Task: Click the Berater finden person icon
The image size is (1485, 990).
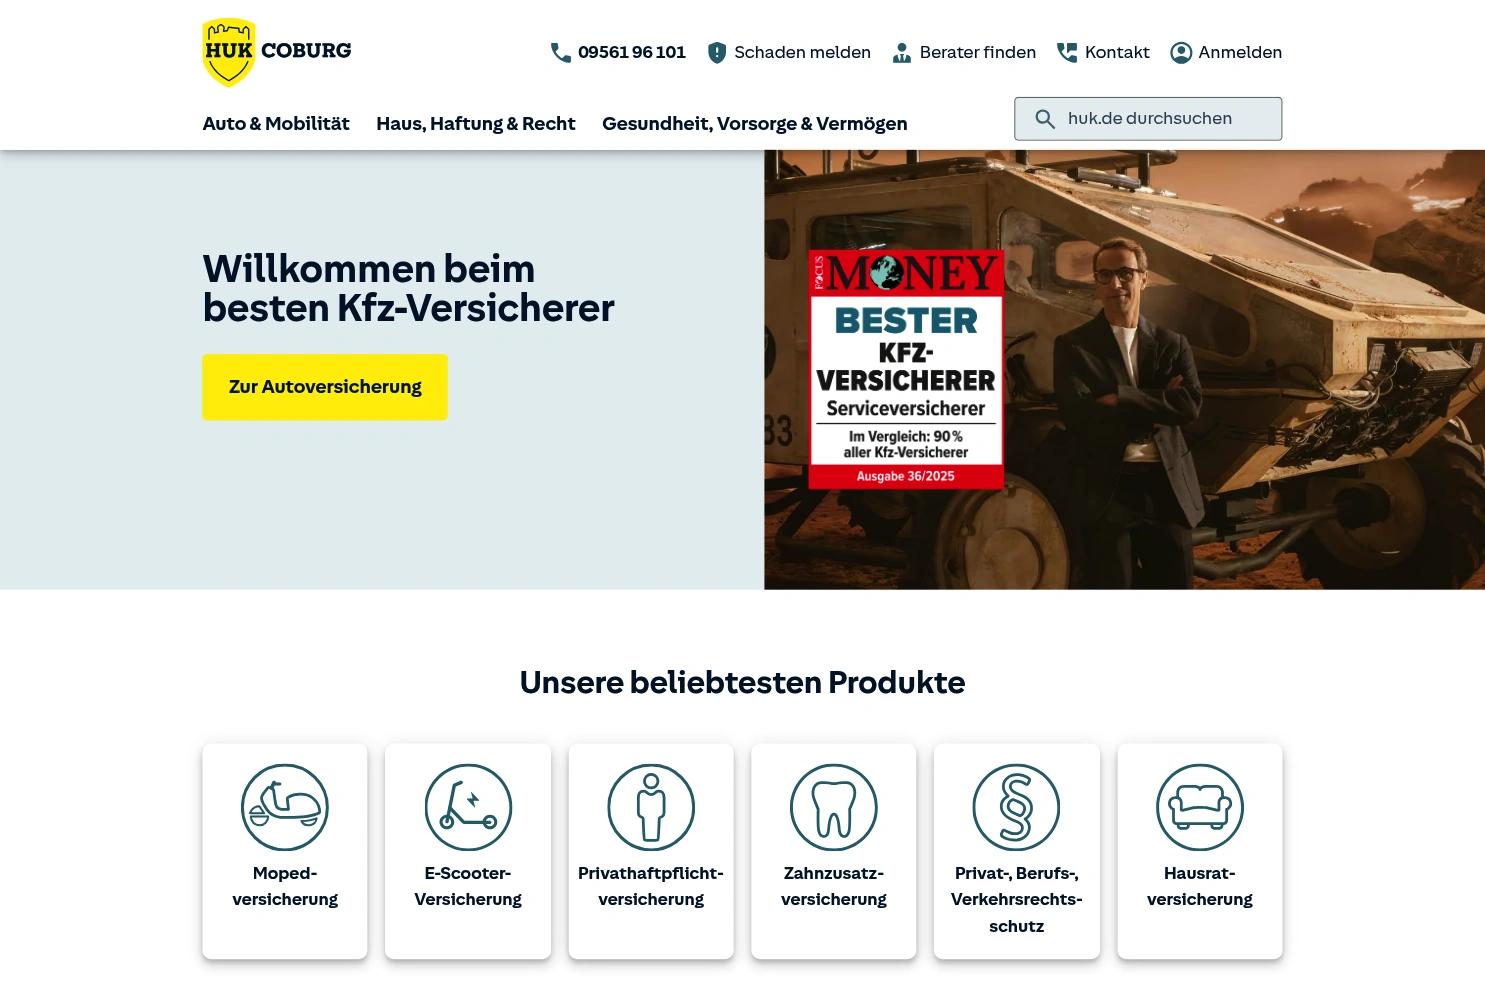Action: 902,53
